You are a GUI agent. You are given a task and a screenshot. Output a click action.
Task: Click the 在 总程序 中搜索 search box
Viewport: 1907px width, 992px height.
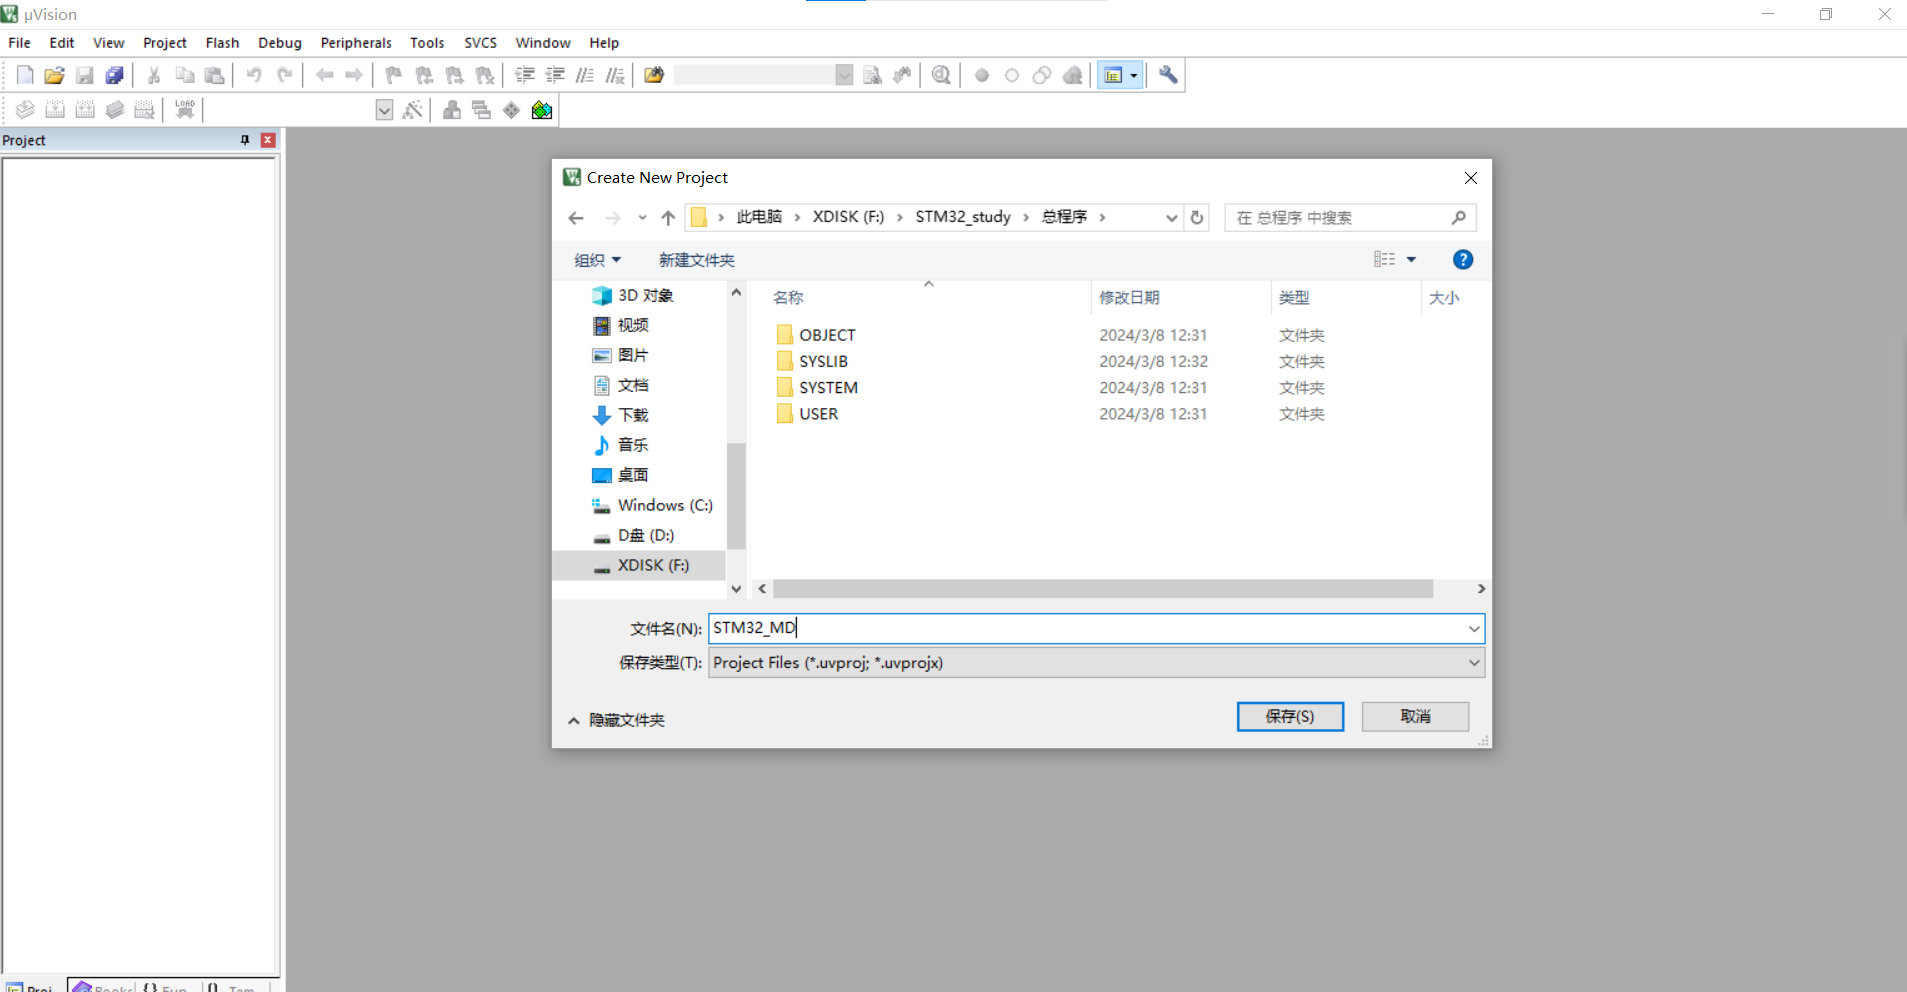tap(1350, 218)
